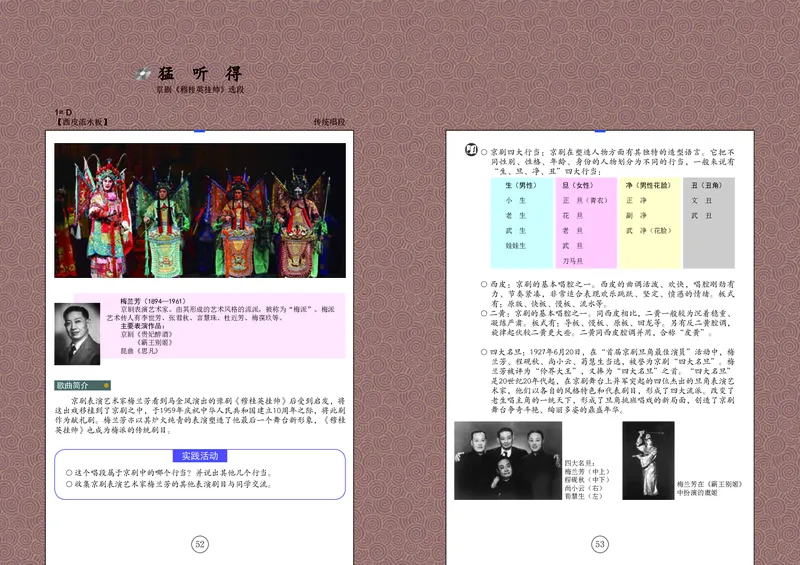Viewport: 800px width, 565px height.
Task: Click the first question about 哪个行当
Action: 169,473
